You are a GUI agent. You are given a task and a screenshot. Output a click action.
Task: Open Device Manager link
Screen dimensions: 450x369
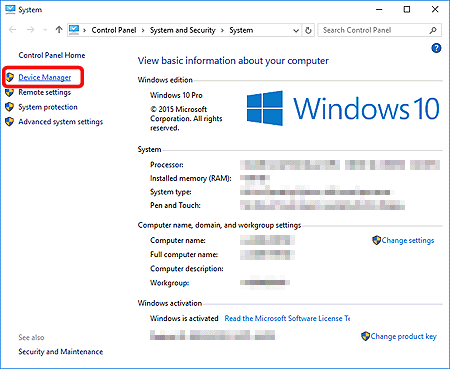(x=45, y=77)
